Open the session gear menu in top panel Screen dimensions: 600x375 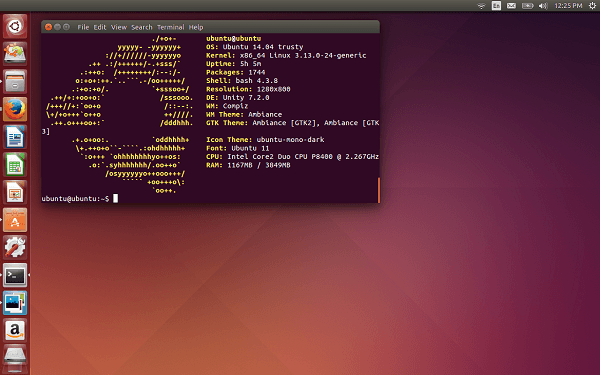pos(592,6)
